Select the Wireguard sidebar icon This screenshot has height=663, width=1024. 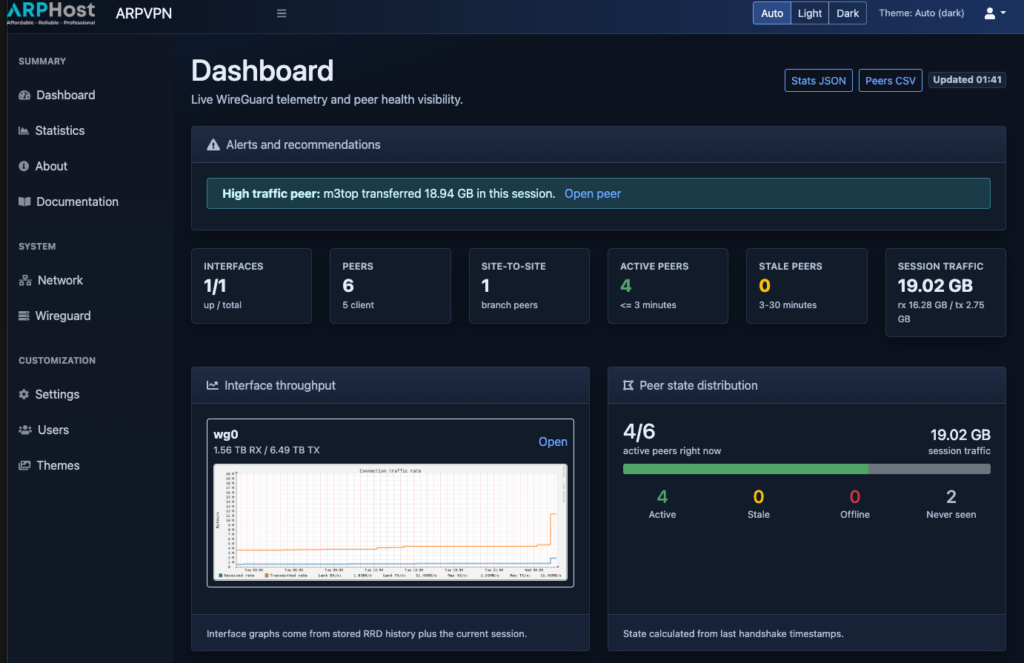tap(23, 315)
